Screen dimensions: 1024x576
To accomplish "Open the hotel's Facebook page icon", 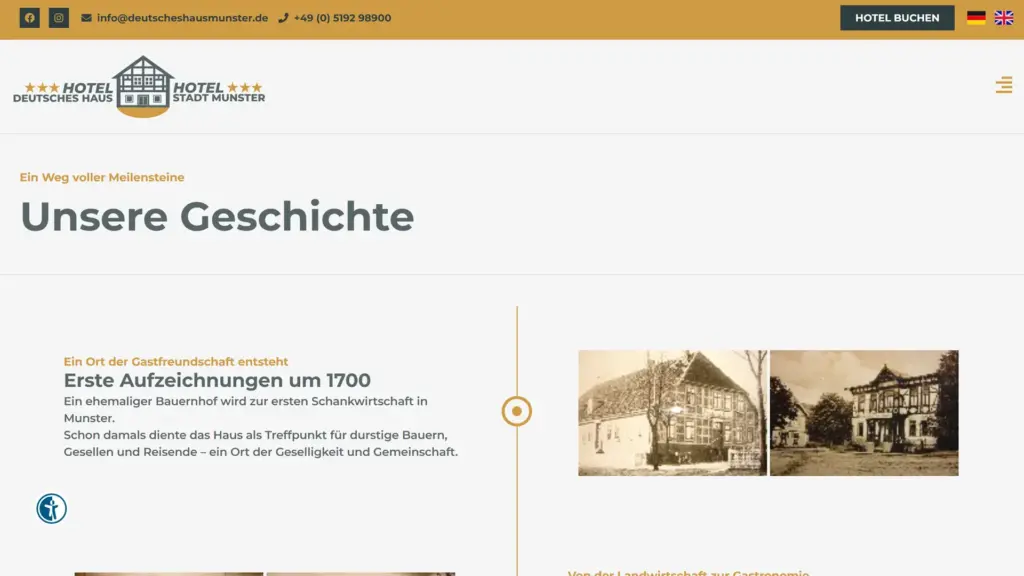I will 29,18.
